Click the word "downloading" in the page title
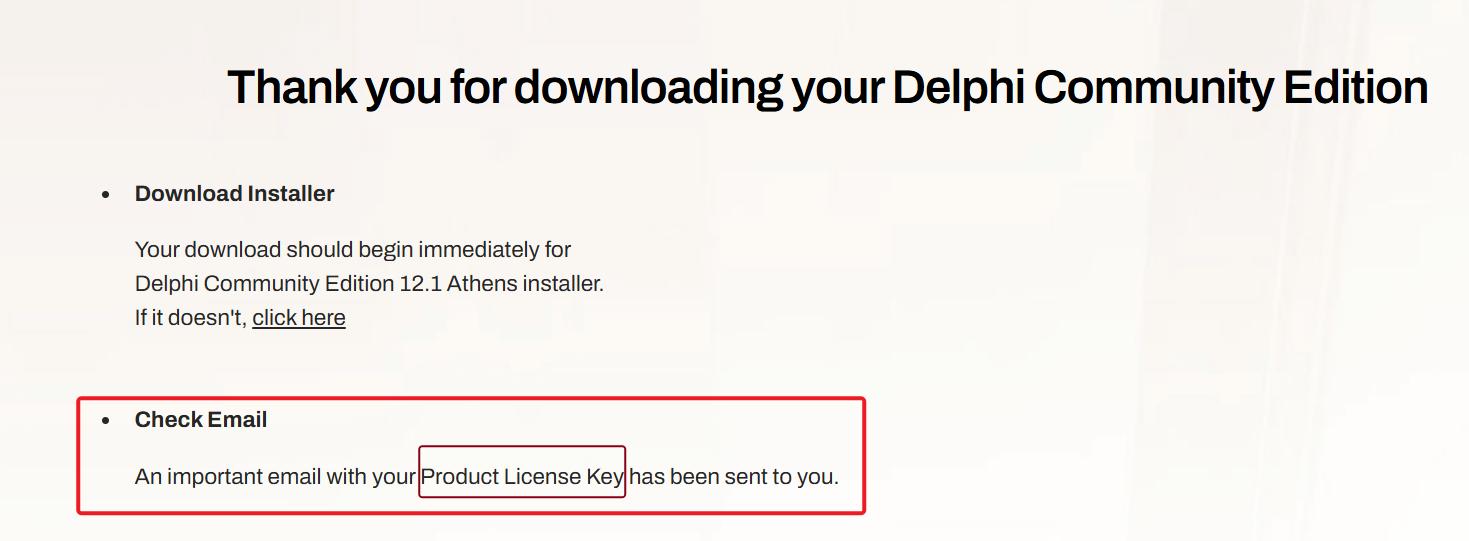Viewport: 1469px width, 541px height. click(648, 88)
